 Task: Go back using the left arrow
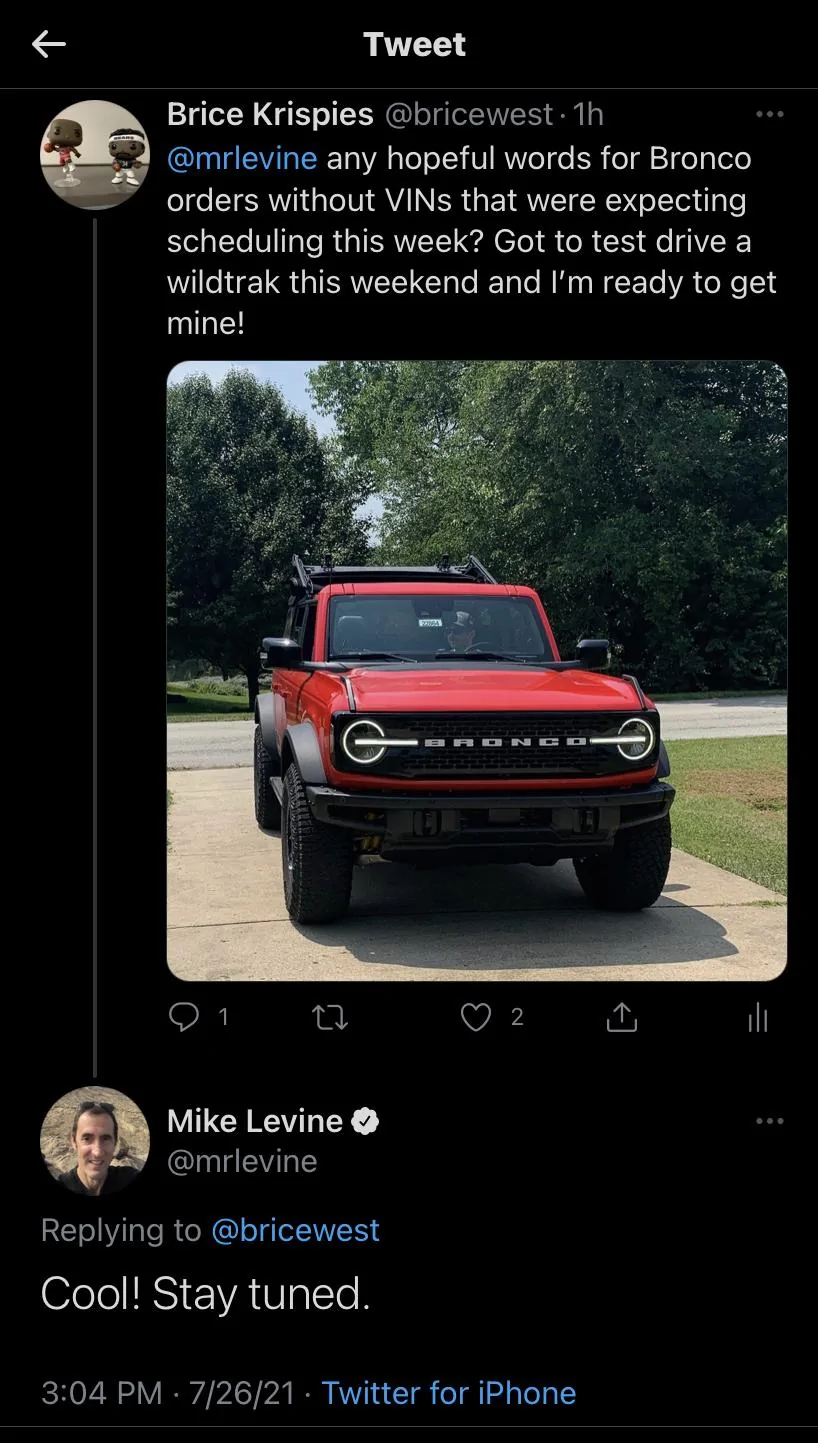[49, 44]
